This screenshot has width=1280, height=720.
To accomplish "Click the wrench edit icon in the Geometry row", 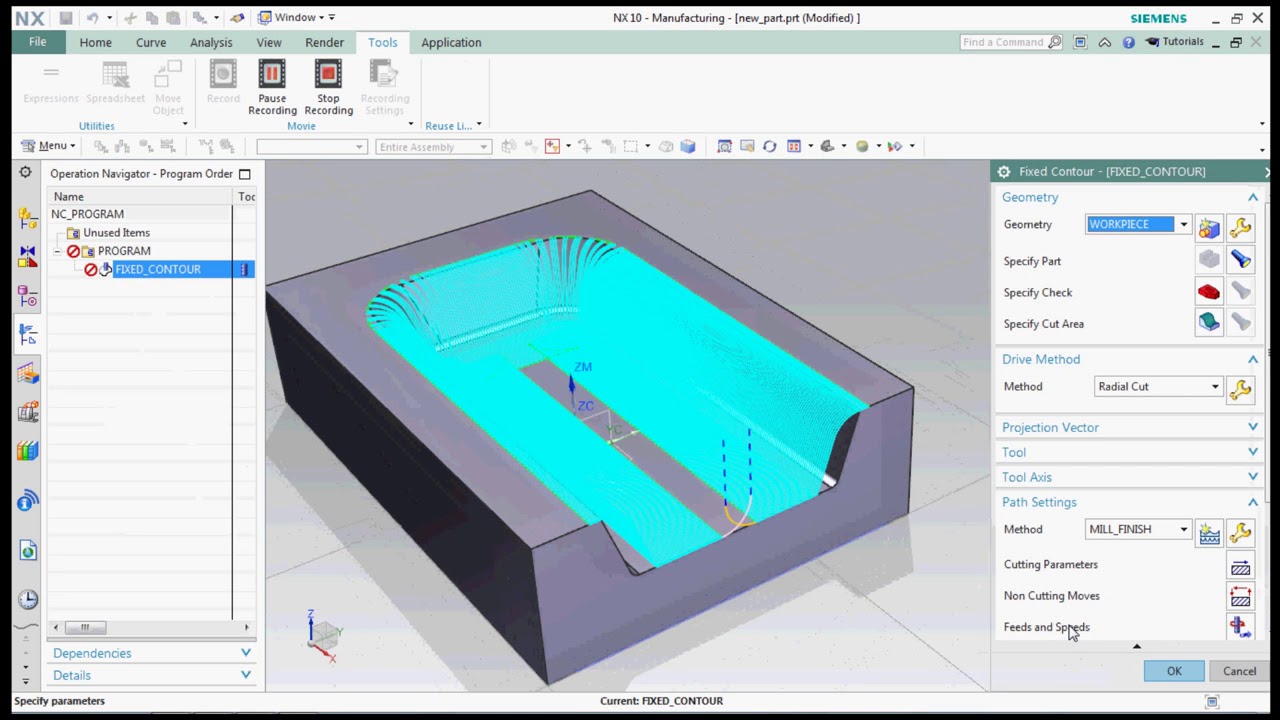I will tap(1240, 228).
